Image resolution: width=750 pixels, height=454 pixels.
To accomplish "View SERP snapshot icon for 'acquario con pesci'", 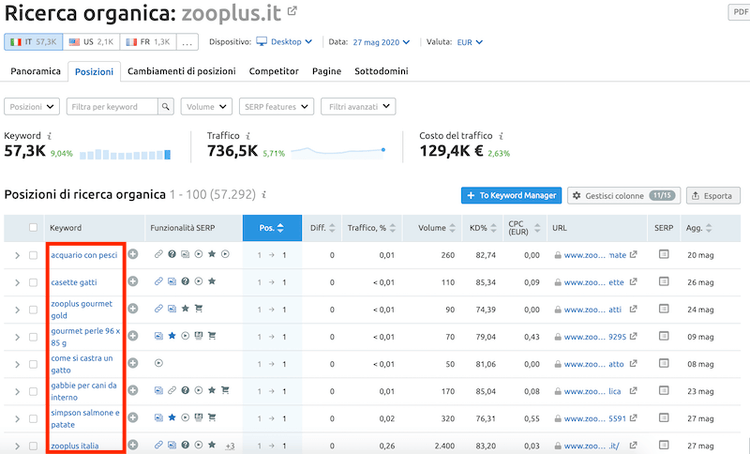I will point(663,255).
